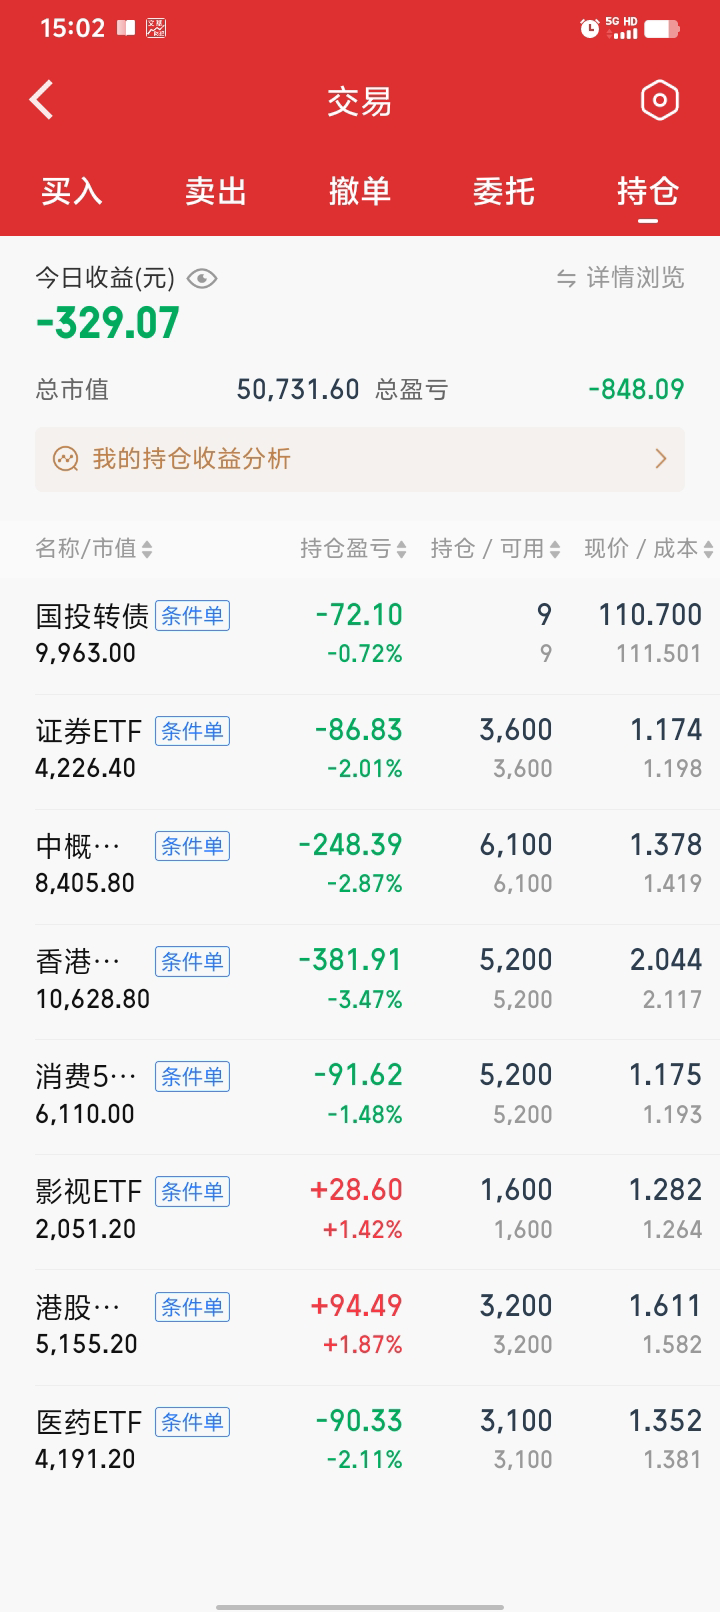This screenshot has height=1612, width=720.
Task: Click the swap arrows icon beside 详情浏览
Action: point(566,278)
